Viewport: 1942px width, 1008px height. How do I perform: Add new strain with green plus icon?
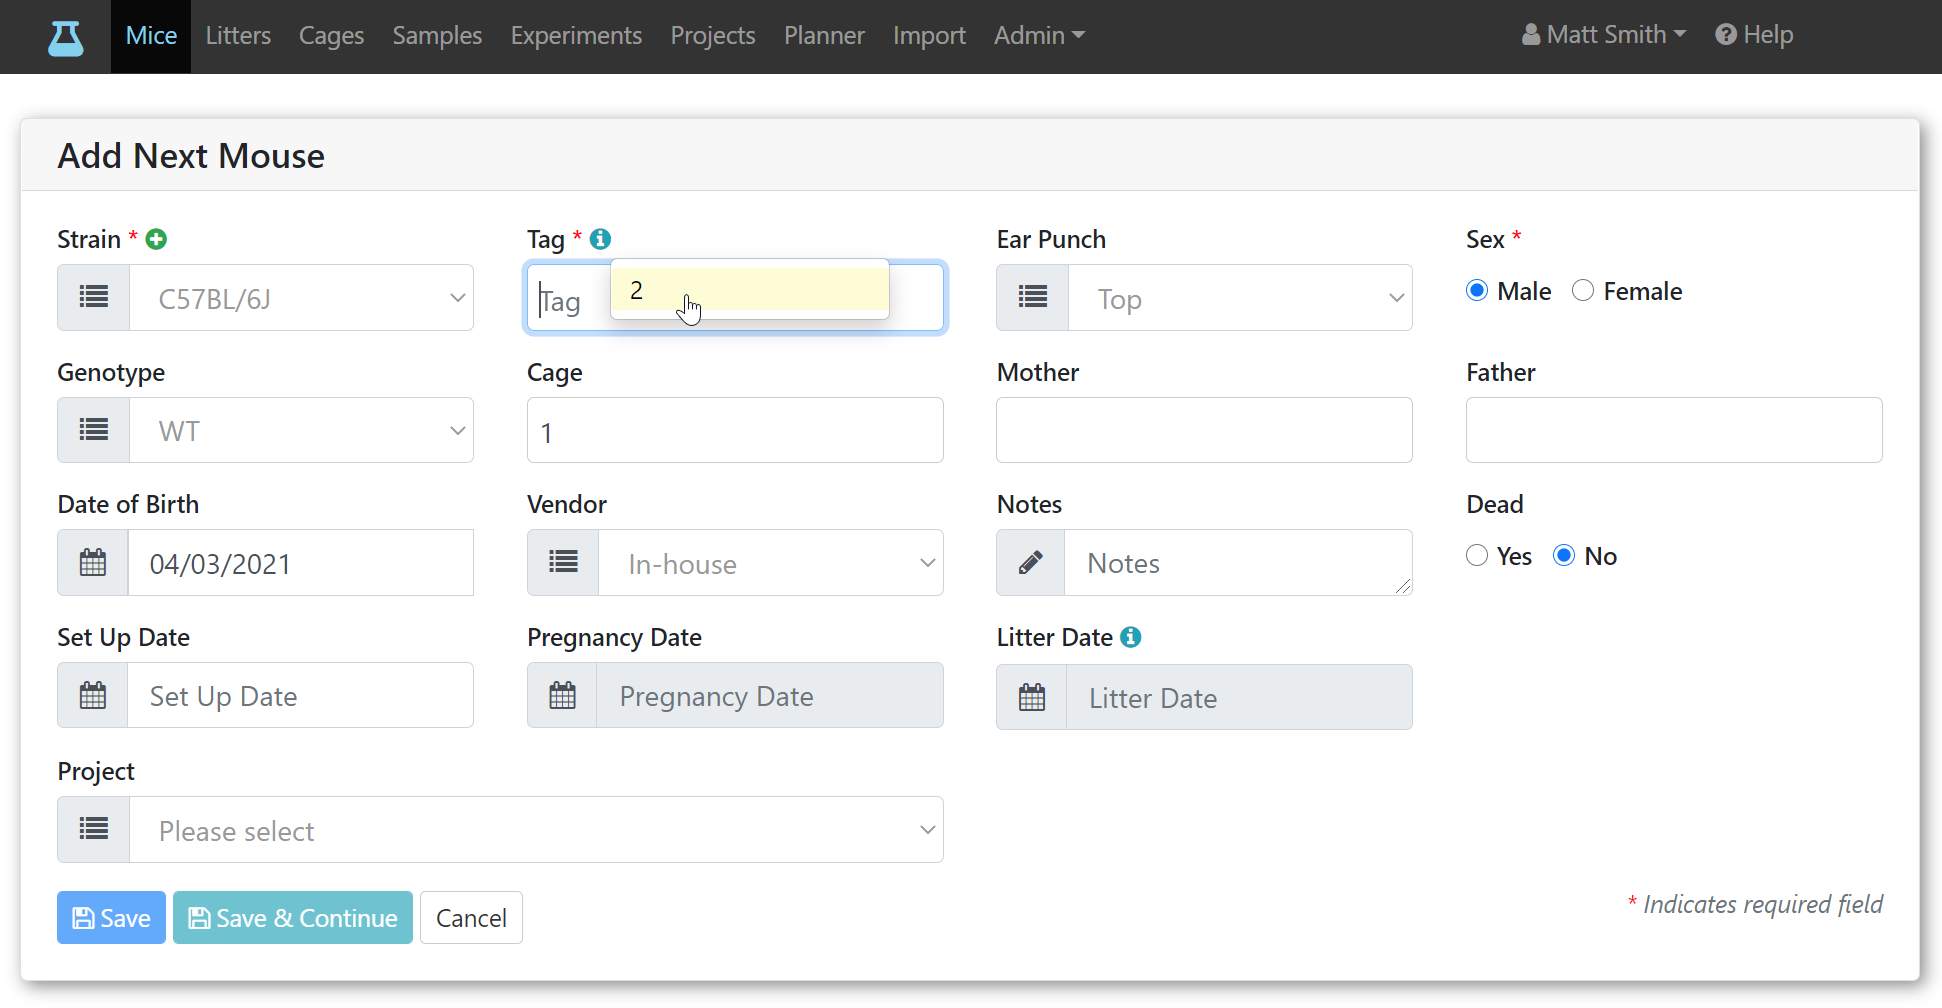pyautogui.click(x=156, y=239)
